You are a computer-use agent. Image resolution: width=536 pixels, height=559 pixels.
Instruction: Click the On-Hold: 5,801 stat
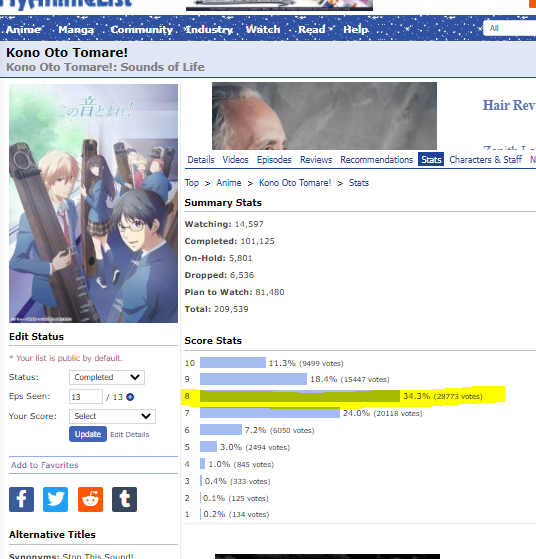coord(218,258)
